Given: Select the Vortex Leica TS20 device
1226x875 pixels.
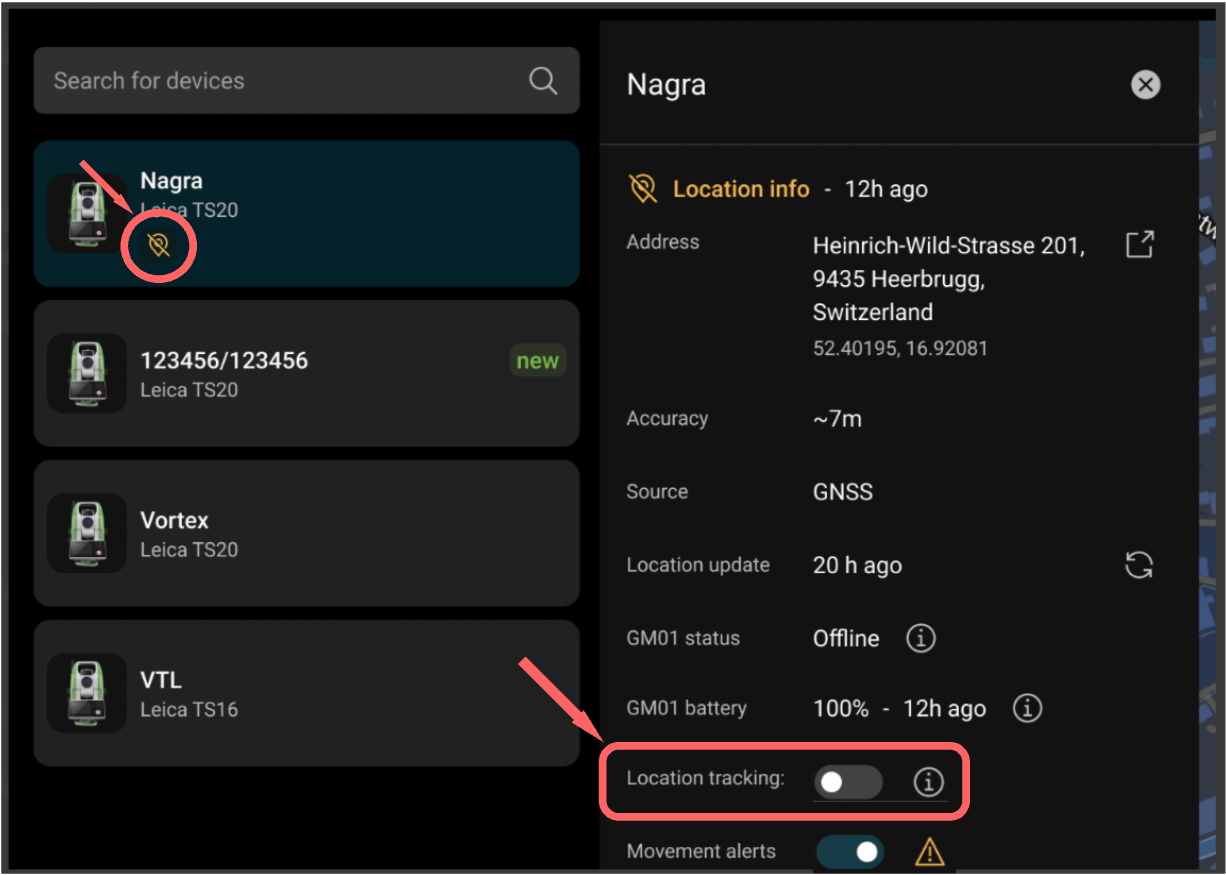Looking at the screenshot, I should 306,533.
